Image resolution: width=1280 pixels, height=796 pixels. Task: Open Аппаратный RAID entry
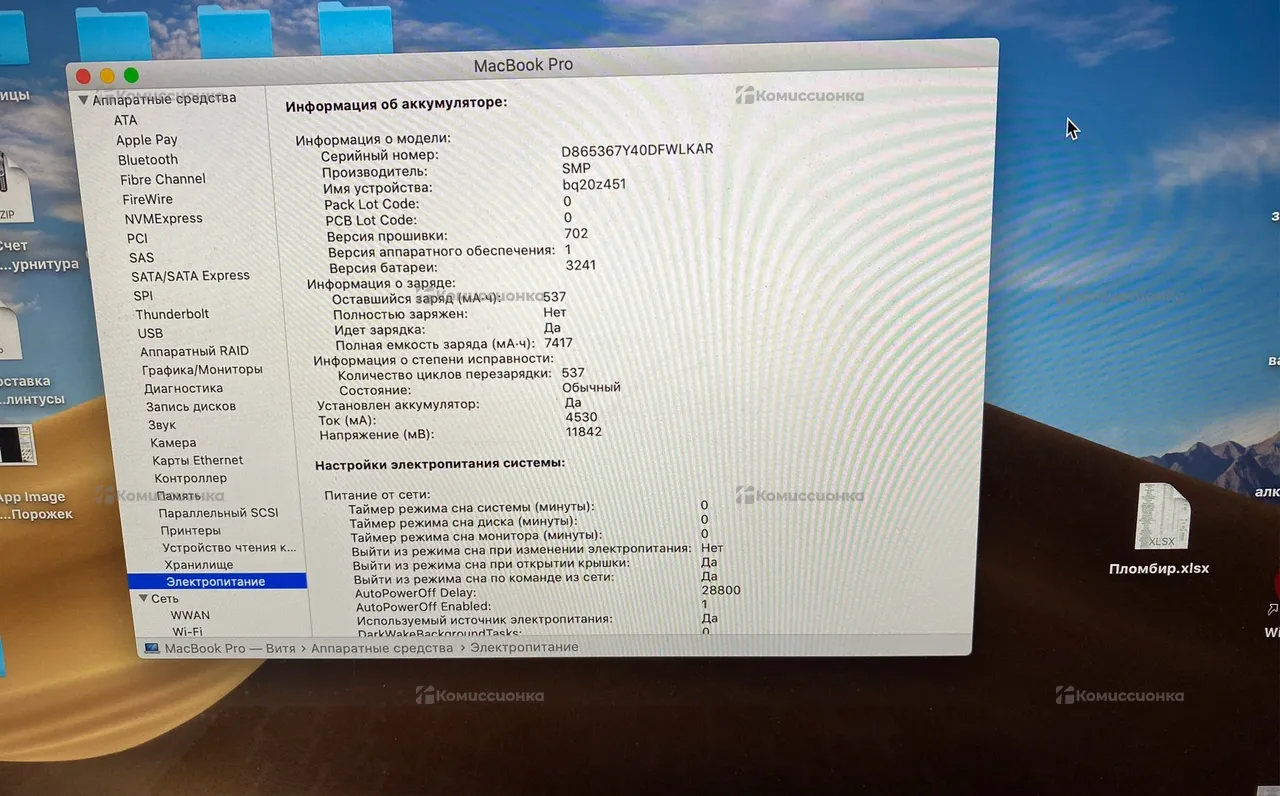[194, 351]
